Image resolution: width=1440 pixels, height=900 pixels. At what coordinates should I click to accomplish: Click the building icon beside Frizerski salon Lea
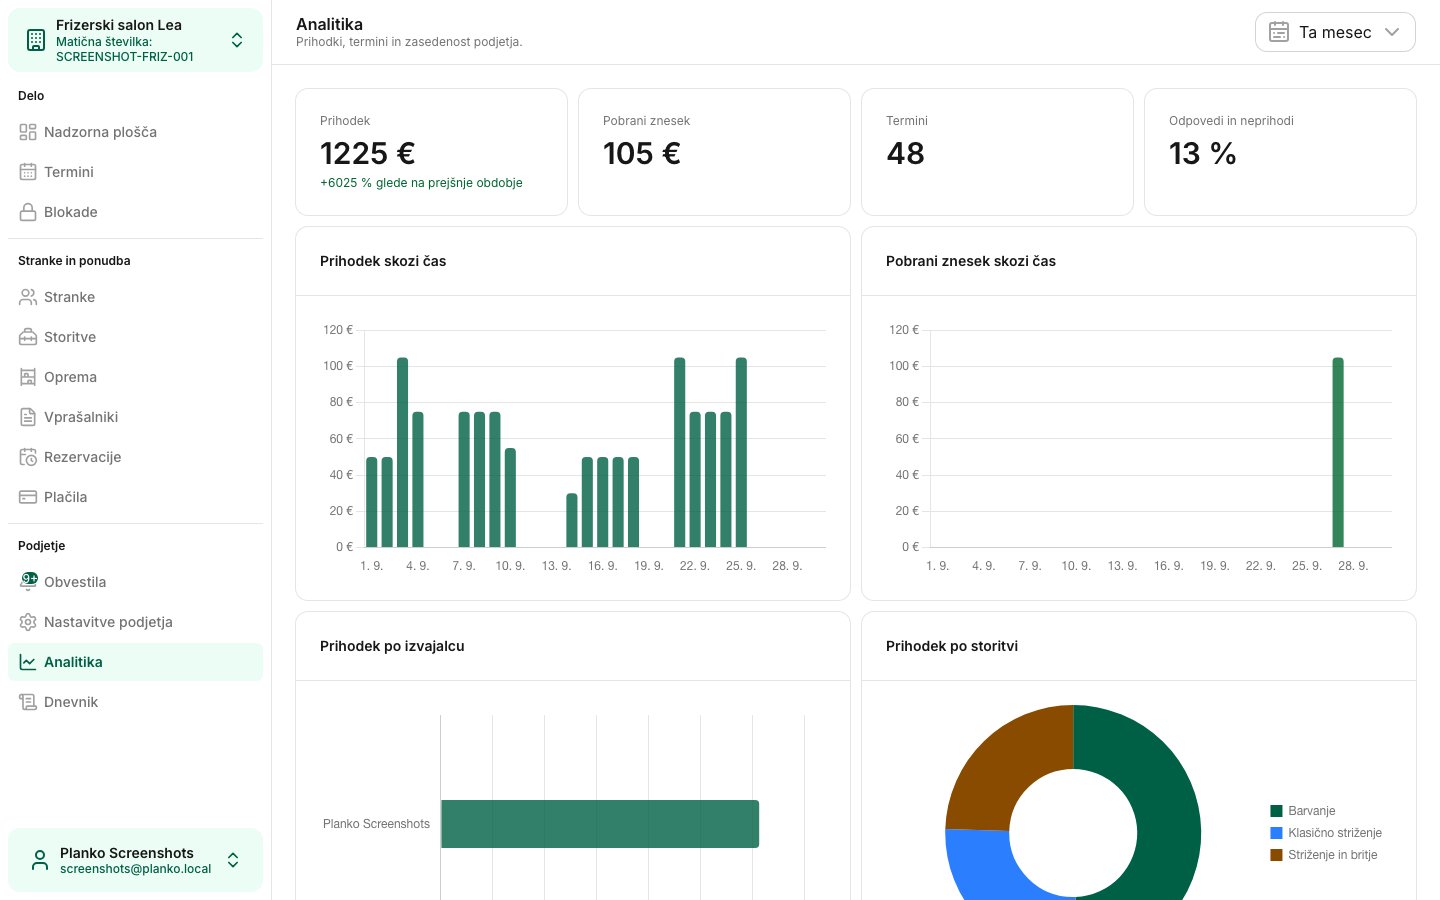tap(36, 40)
